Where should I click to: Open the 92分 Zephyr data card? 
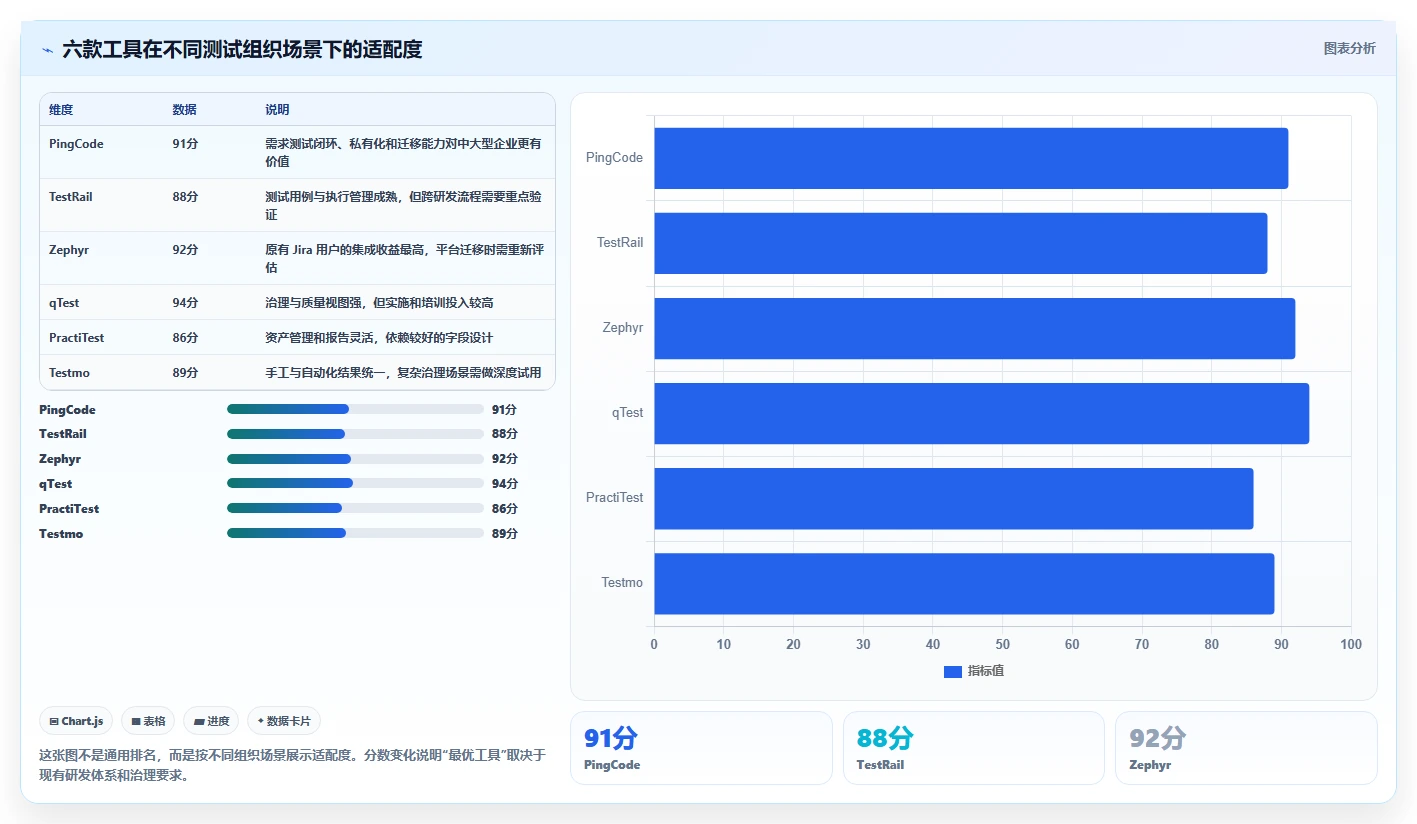1246,748
